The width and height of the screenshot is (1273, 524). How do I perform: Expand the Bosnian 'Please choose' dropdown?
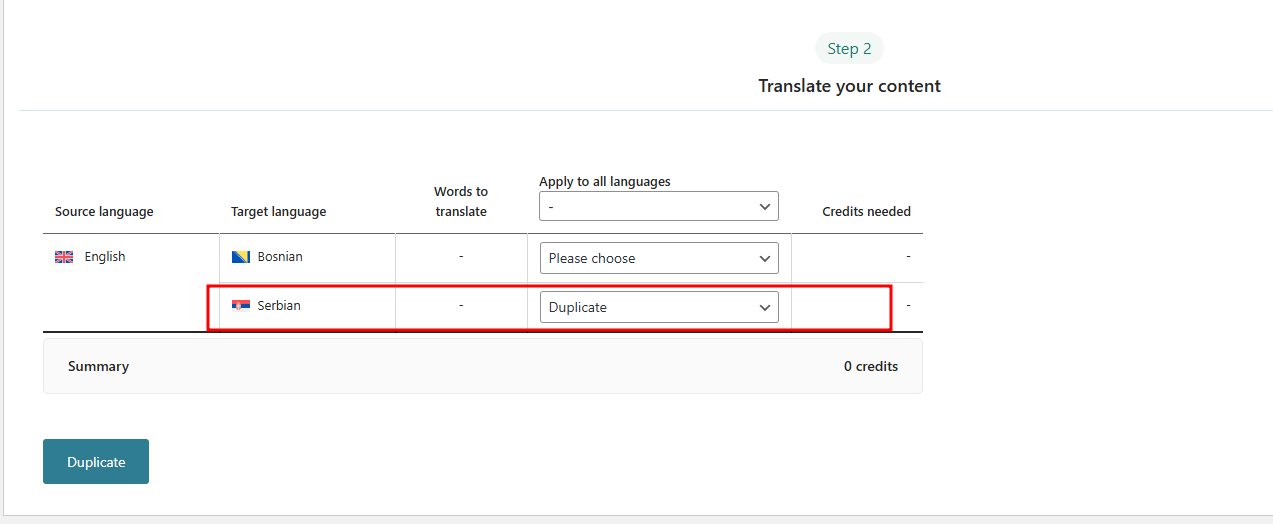[658, 258]
